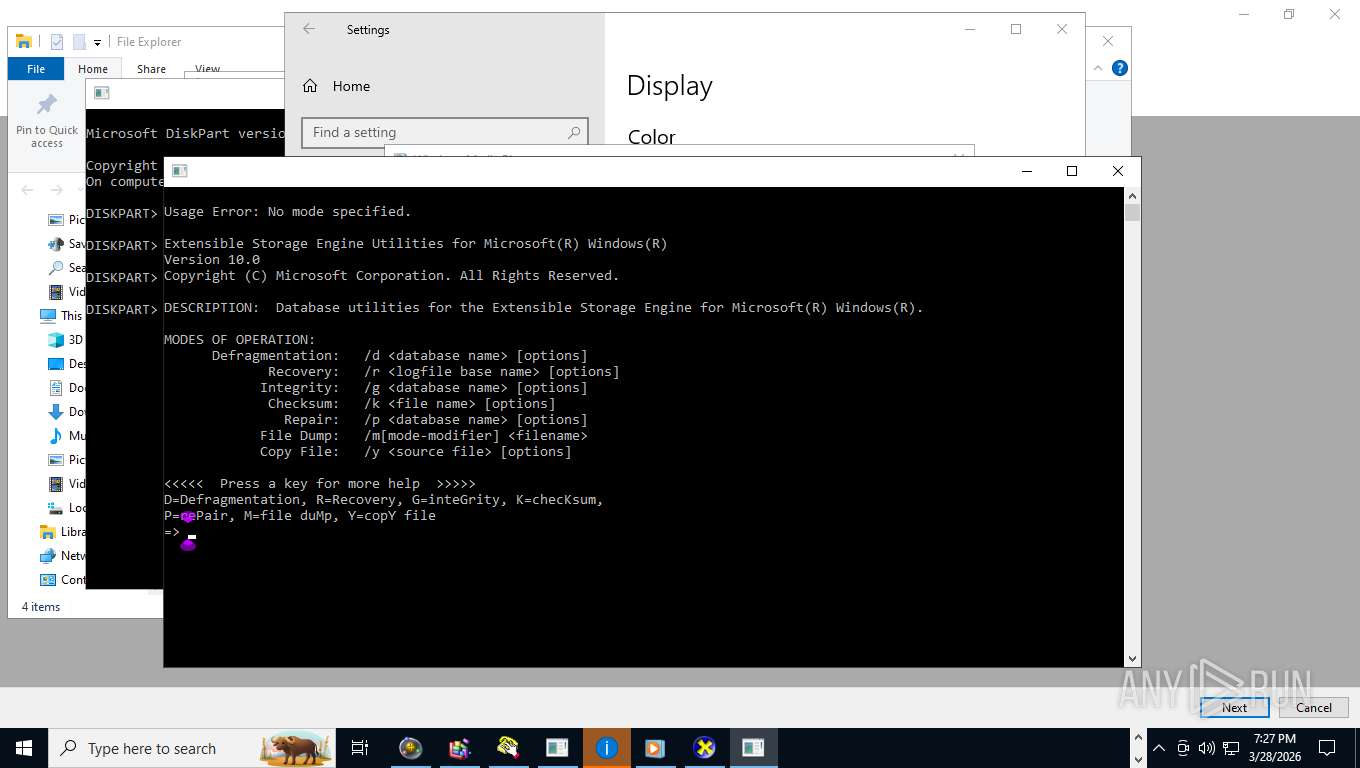Click the 'Version 10.0' console line
1360x768 pixels.
212,259
